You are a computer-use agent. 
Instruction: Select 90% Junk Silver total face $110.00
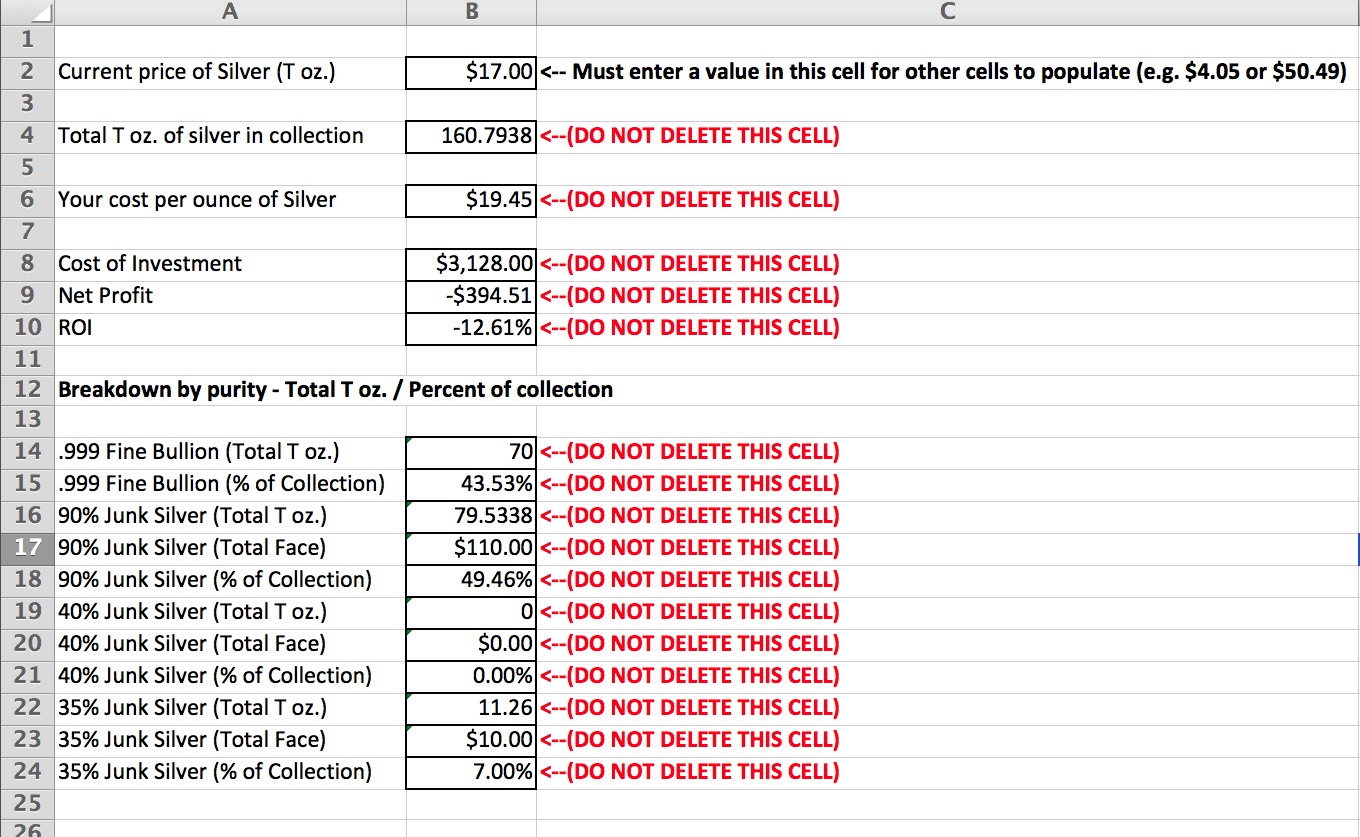click(x=471, y=548)
